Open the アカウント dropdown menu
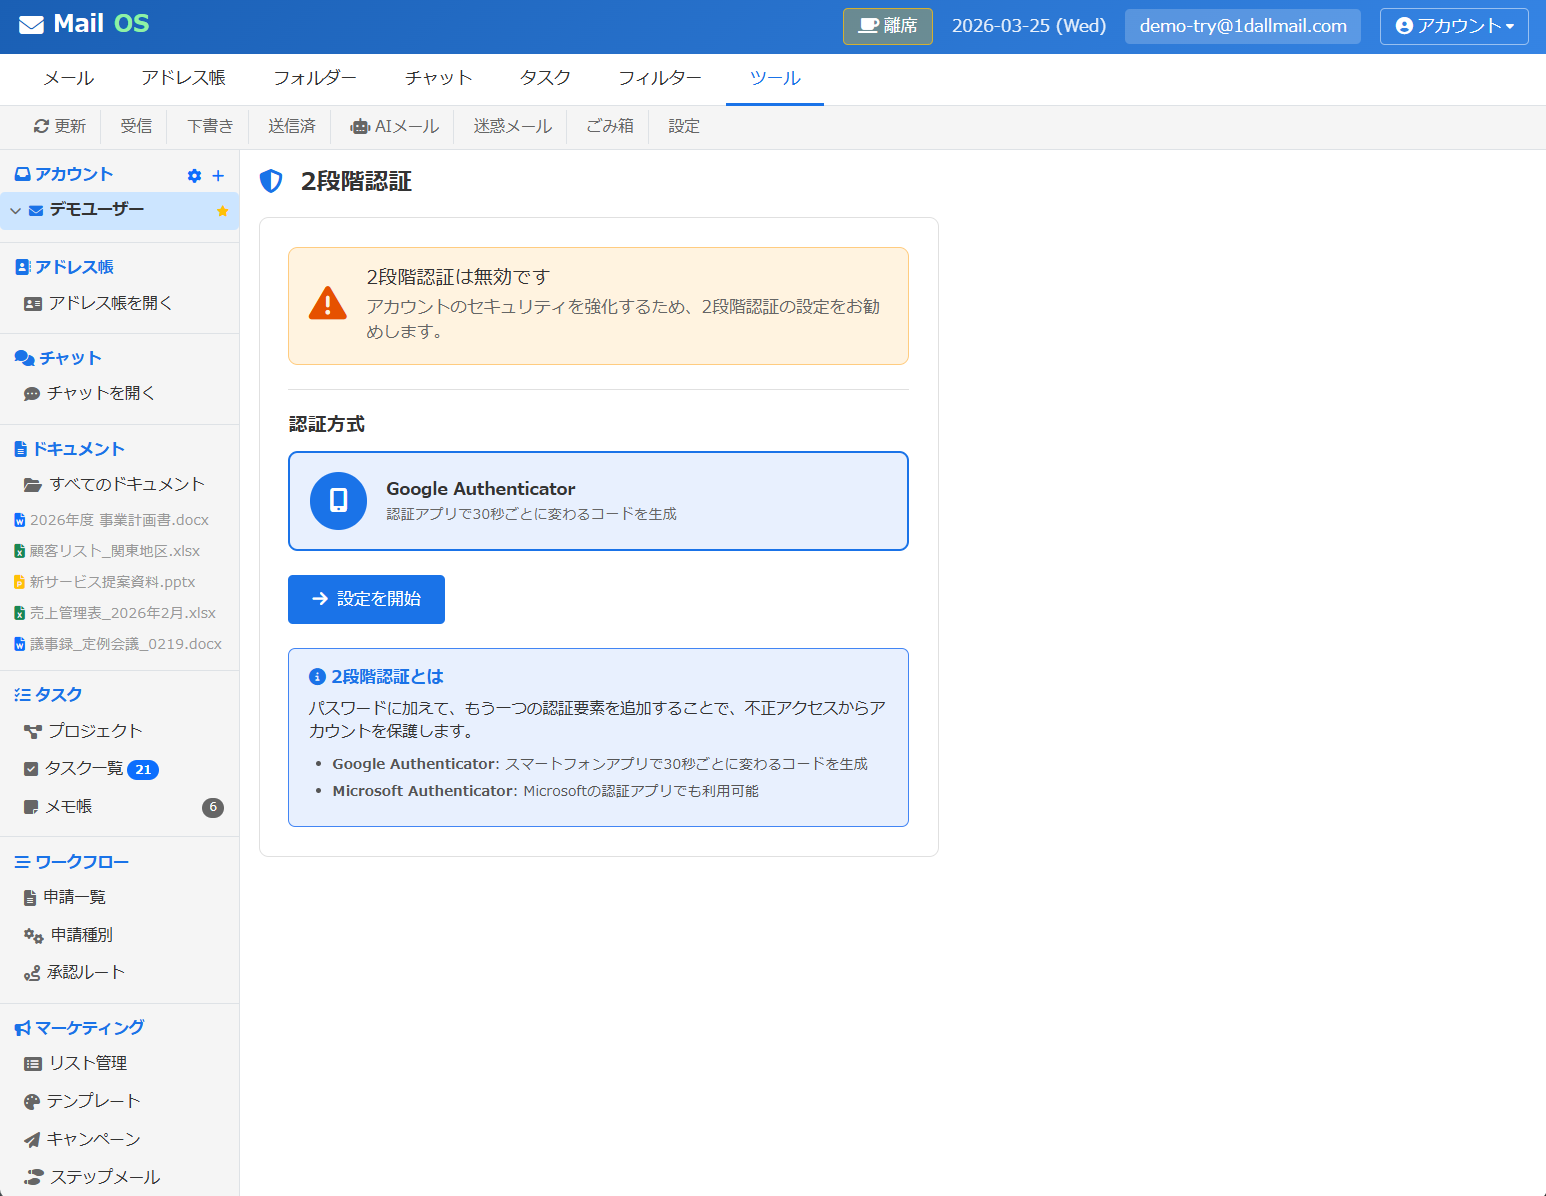Viewport: 1546px width, 1196px height. (1453, 27)
